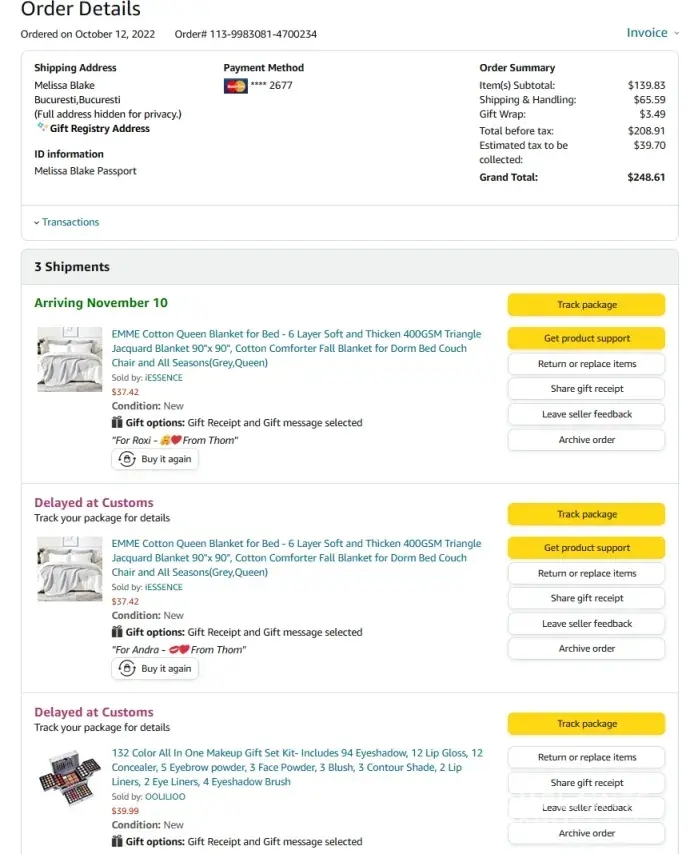Track package arriving November 10
This screenshot has width=699, height=854.
tap(586, 305)
